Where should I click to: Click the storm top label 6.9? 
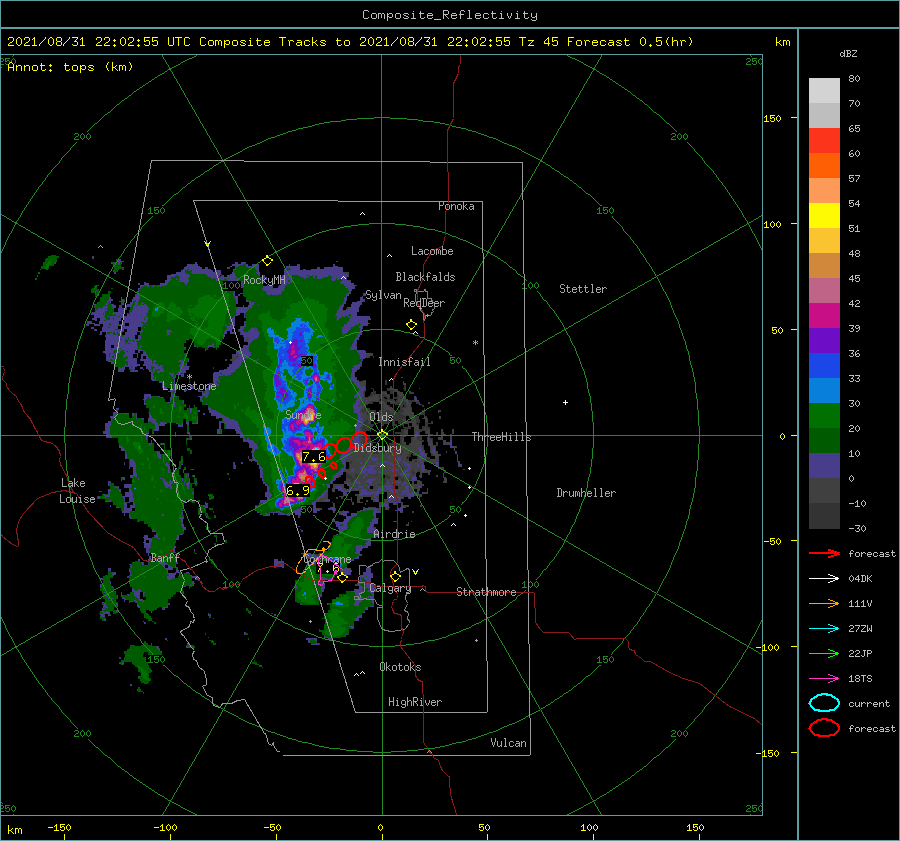(x=298, y=490)
